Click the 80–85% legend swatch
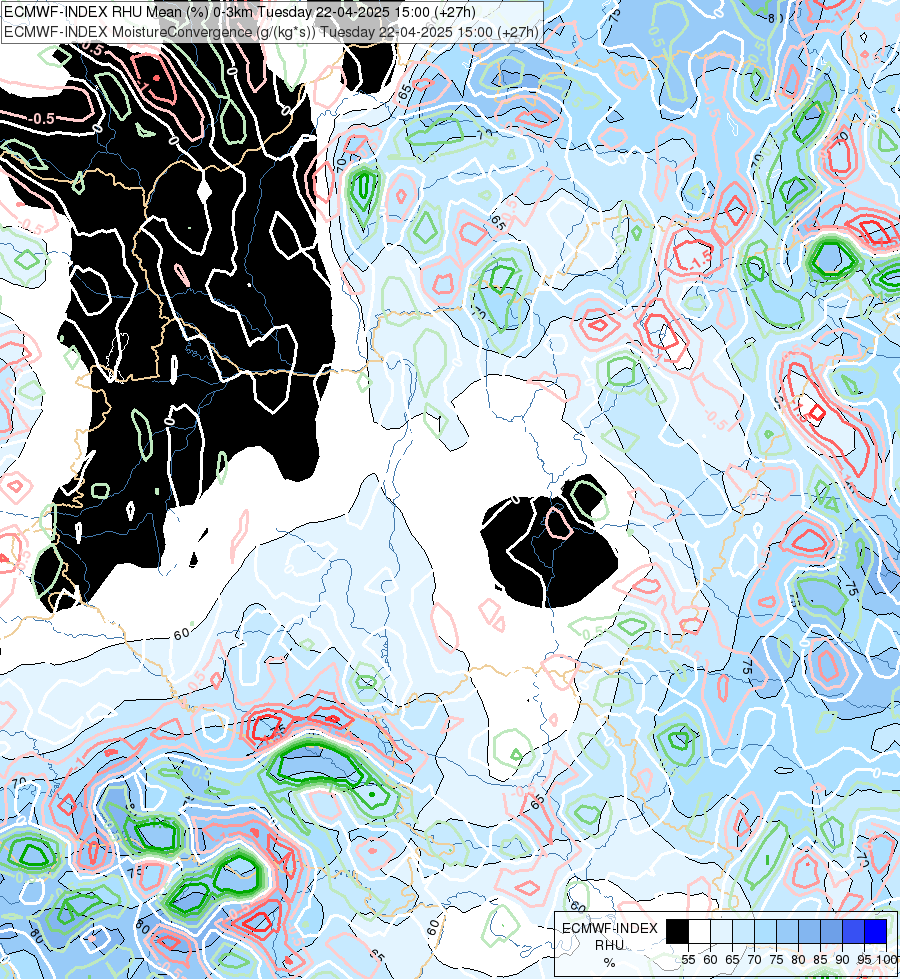Screen dimensions: 900x979 click(809, 931)
